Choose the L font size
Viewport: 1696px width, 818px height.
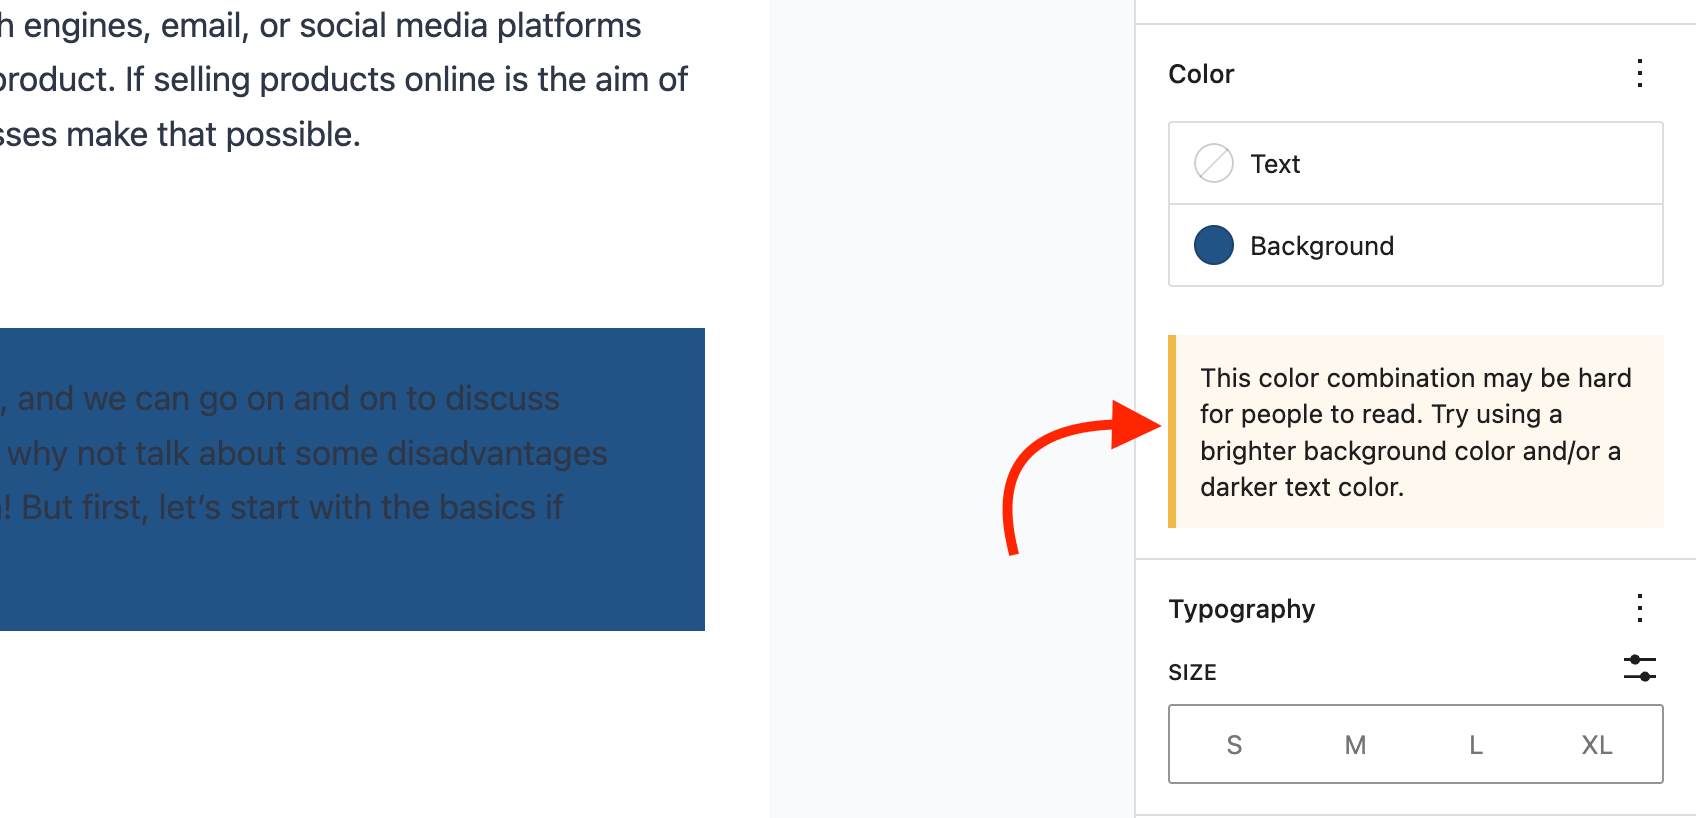(x=1476, y=745)
